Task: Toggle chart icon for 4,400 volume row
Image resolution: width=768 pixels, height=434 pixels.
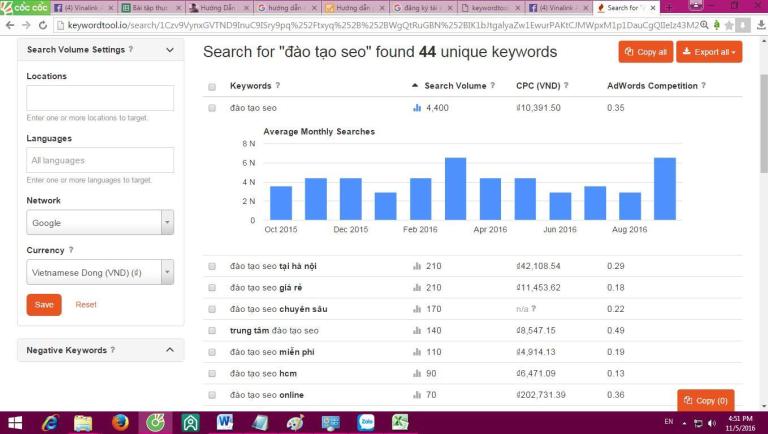Action: point(417,108)
